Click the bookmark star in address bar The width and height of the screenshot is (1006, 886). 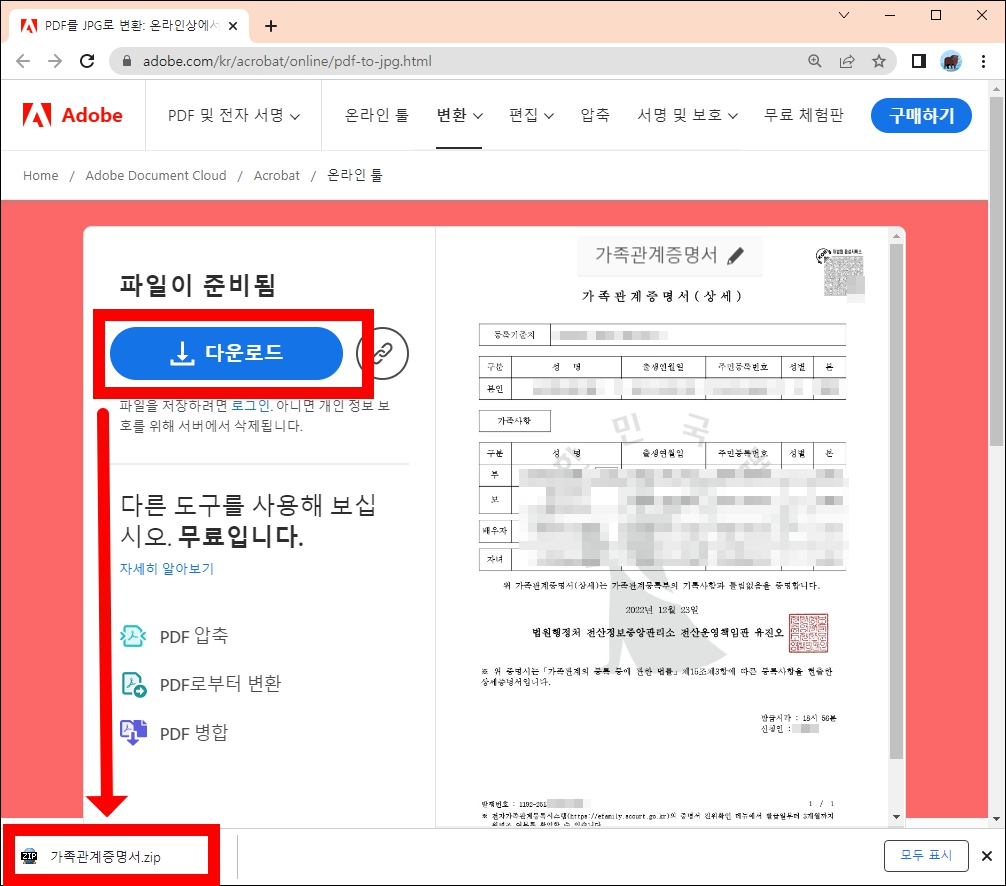coord(879,60)
